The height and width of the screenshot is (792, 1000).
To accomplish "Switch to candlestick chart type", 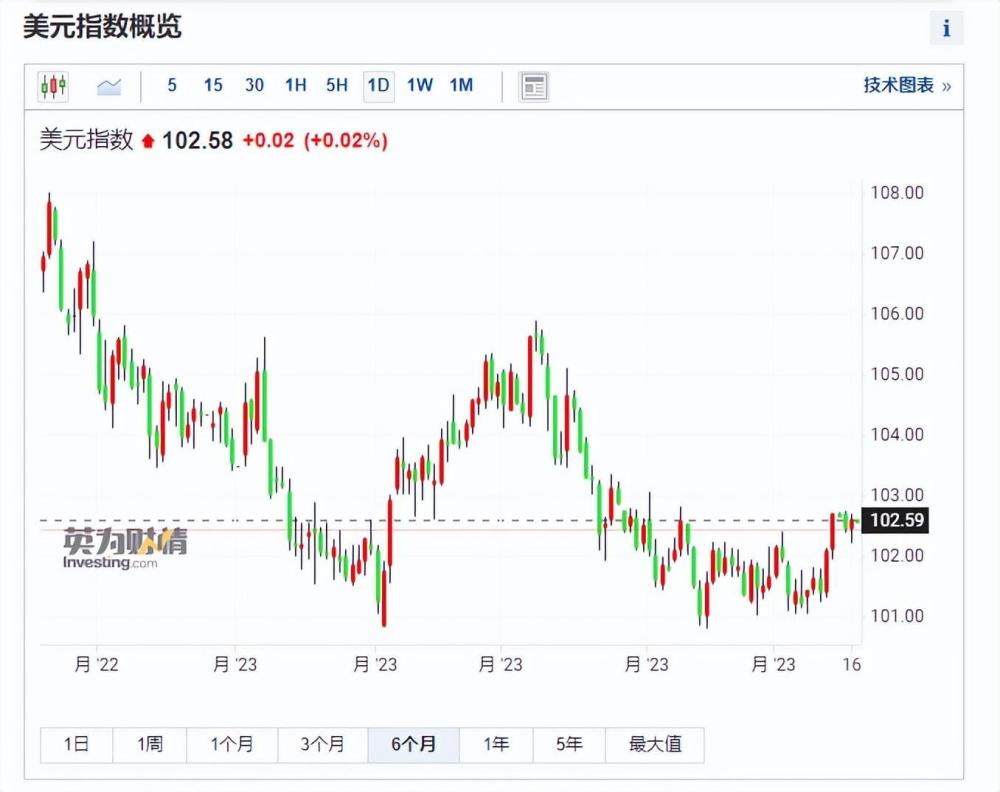I will click(53, 86).
